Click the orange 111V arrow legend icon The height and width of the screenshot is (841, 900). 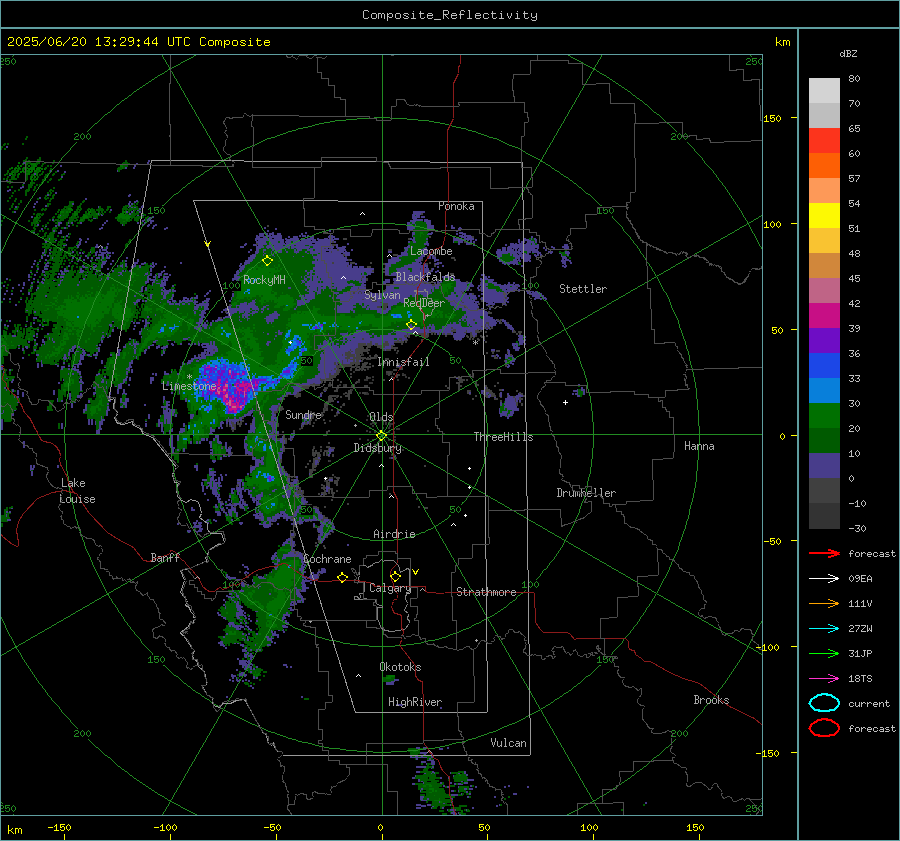(824, 603)
